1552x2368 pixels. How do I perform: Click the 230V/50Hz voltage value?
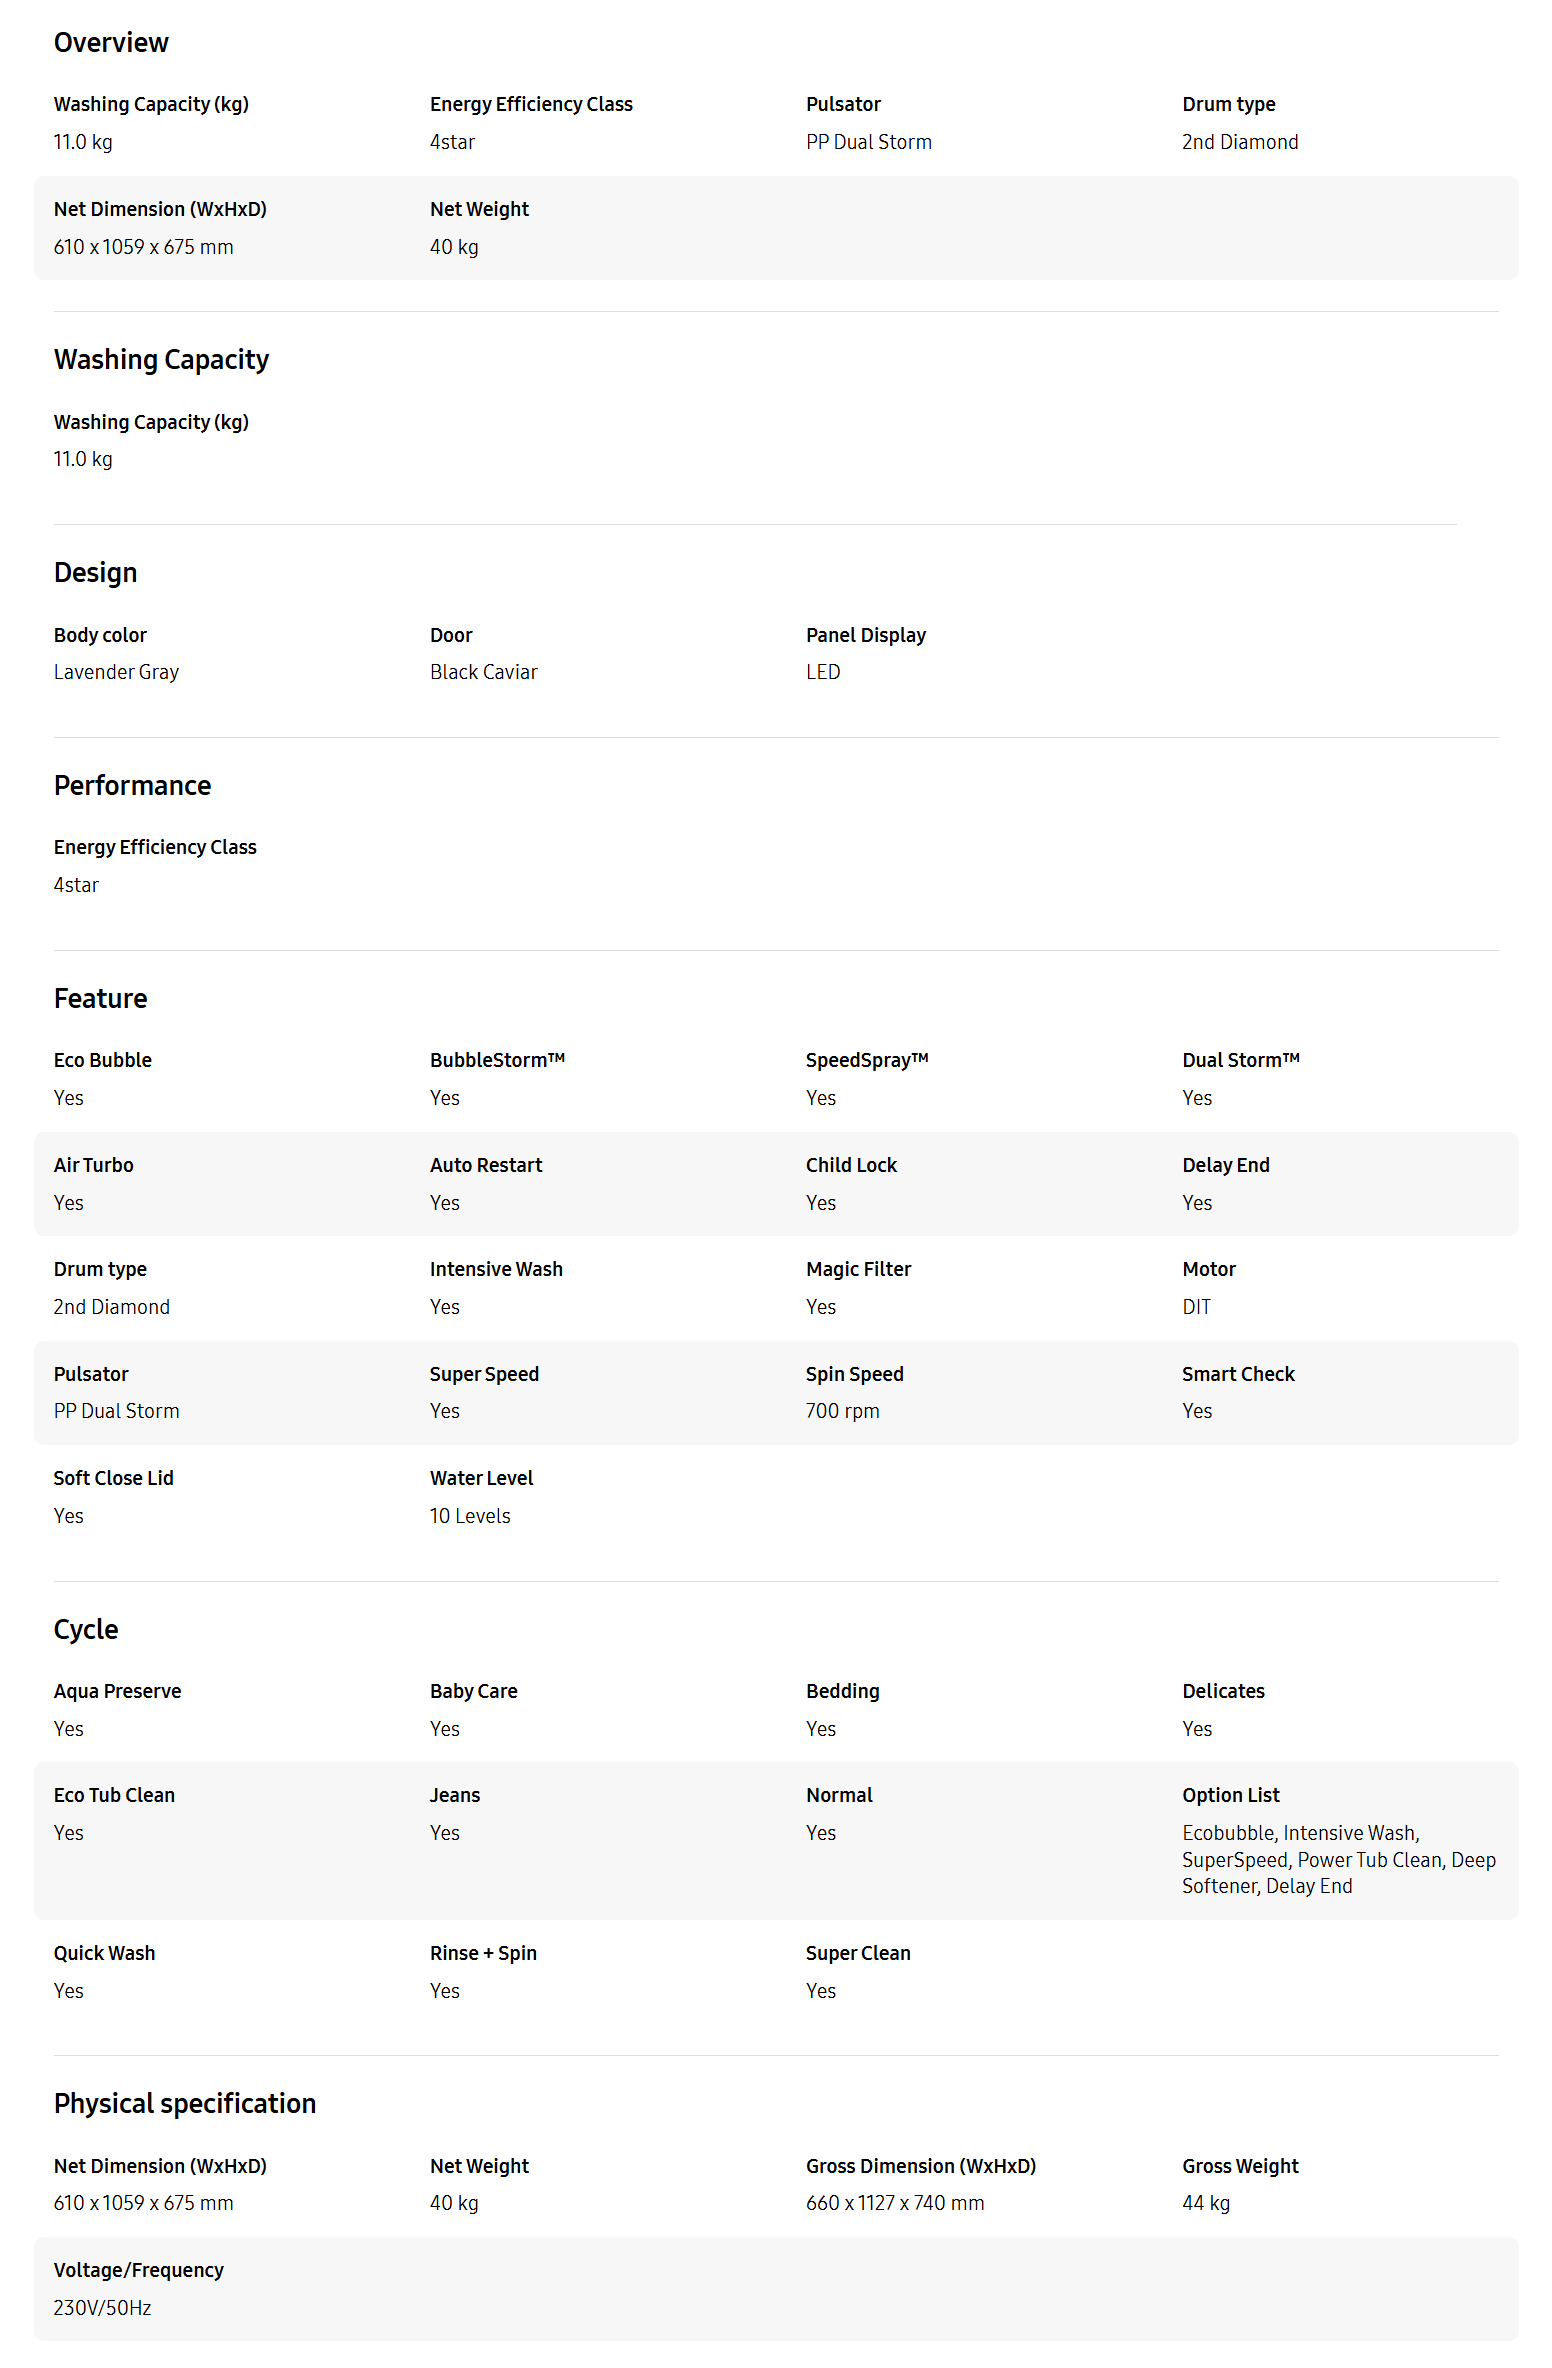click(x=102, y=2309)
